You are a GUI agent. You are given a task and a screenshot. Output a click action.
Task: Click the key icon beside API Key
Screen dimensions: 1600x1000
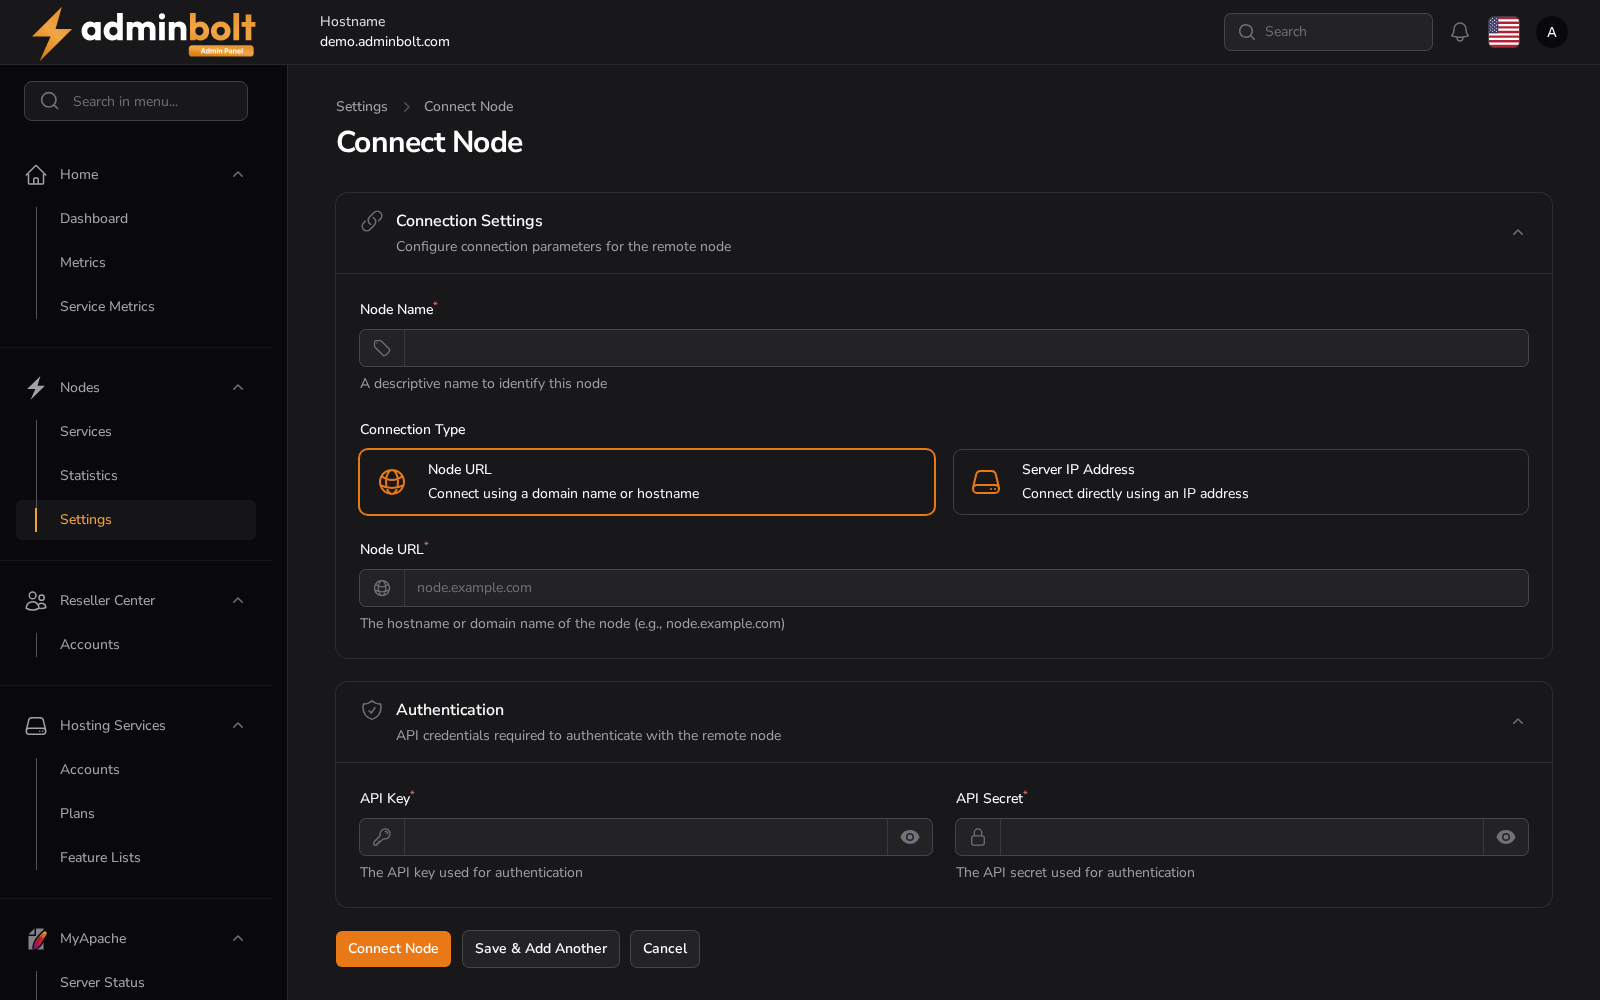pos(382,837)
